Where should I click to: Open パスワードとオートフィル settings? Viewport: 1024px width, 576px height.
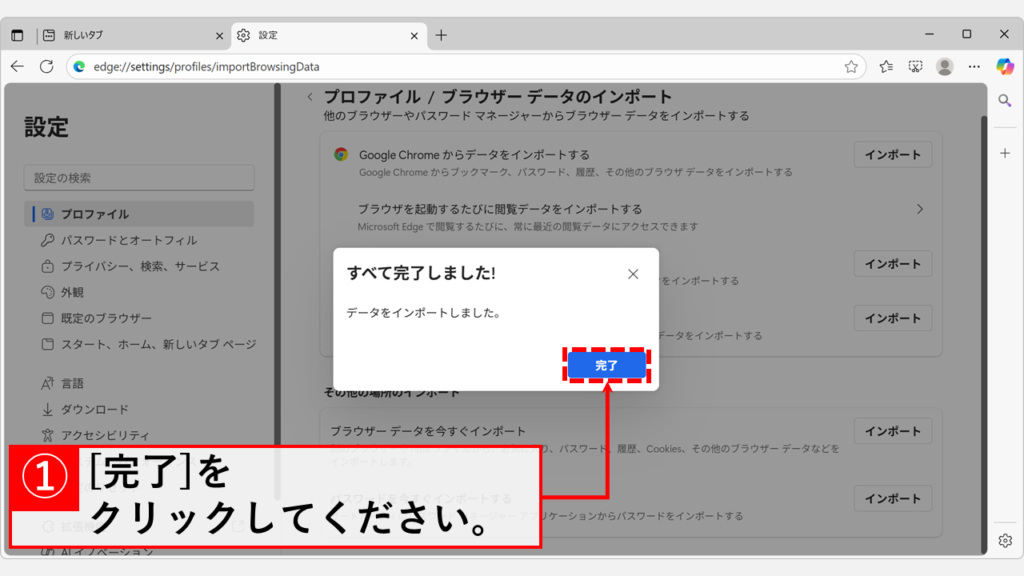(139, 240)
